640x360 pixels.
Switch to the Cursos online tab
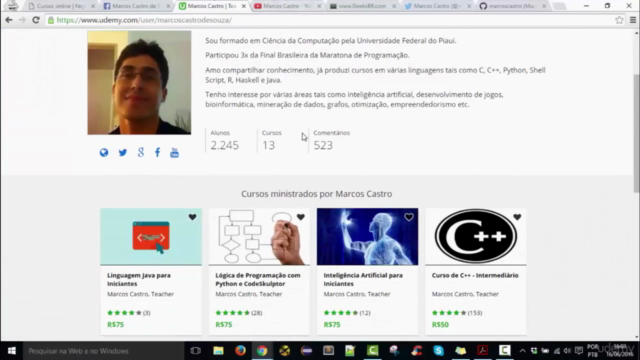(60, 6)
